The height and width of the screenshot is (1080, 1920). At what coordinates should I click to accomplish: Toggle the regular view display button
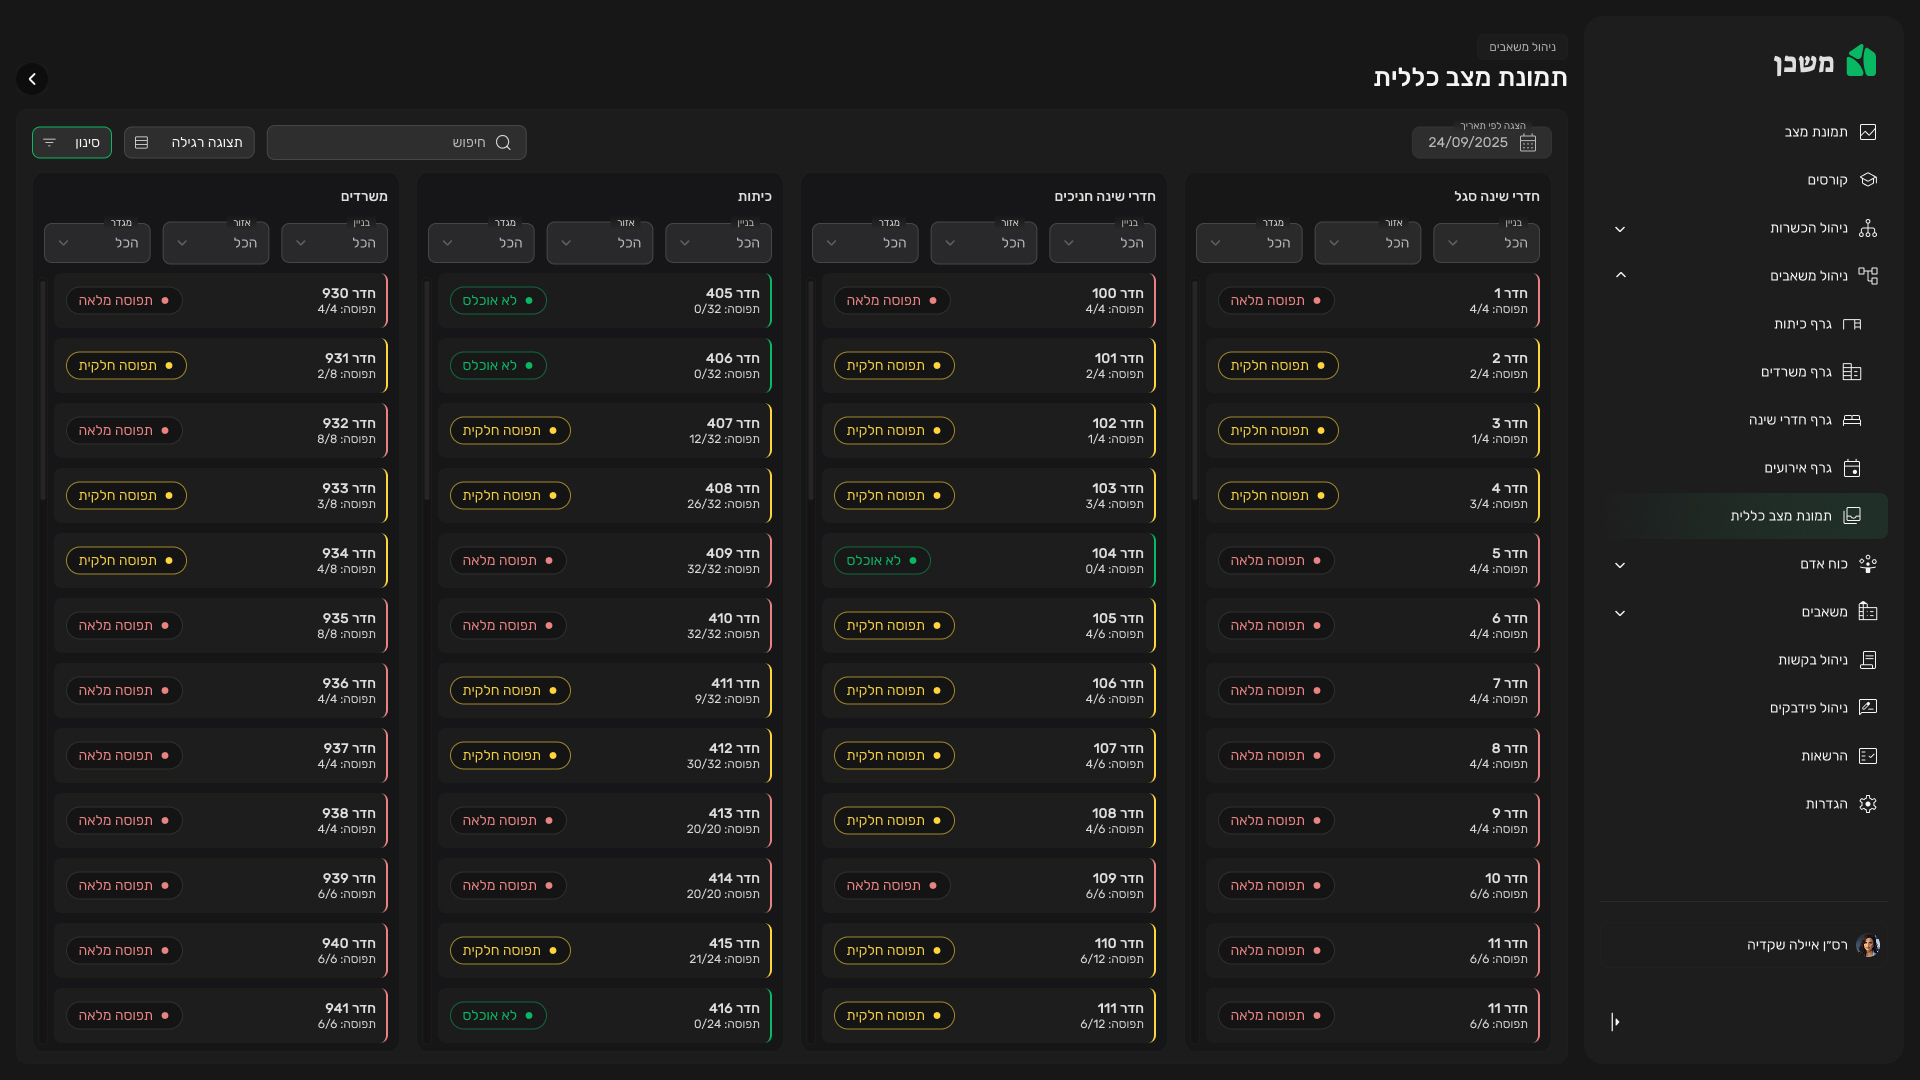tap(189, 143)
